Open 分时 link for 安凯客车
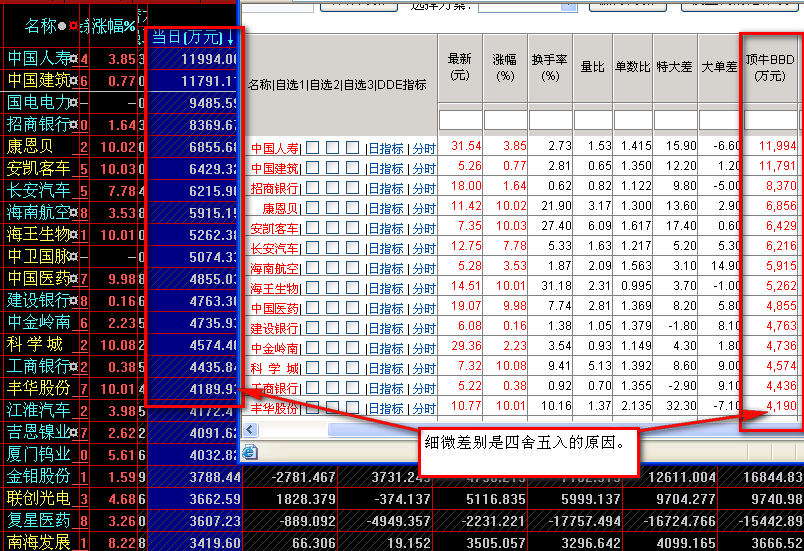 pos(424,229)
